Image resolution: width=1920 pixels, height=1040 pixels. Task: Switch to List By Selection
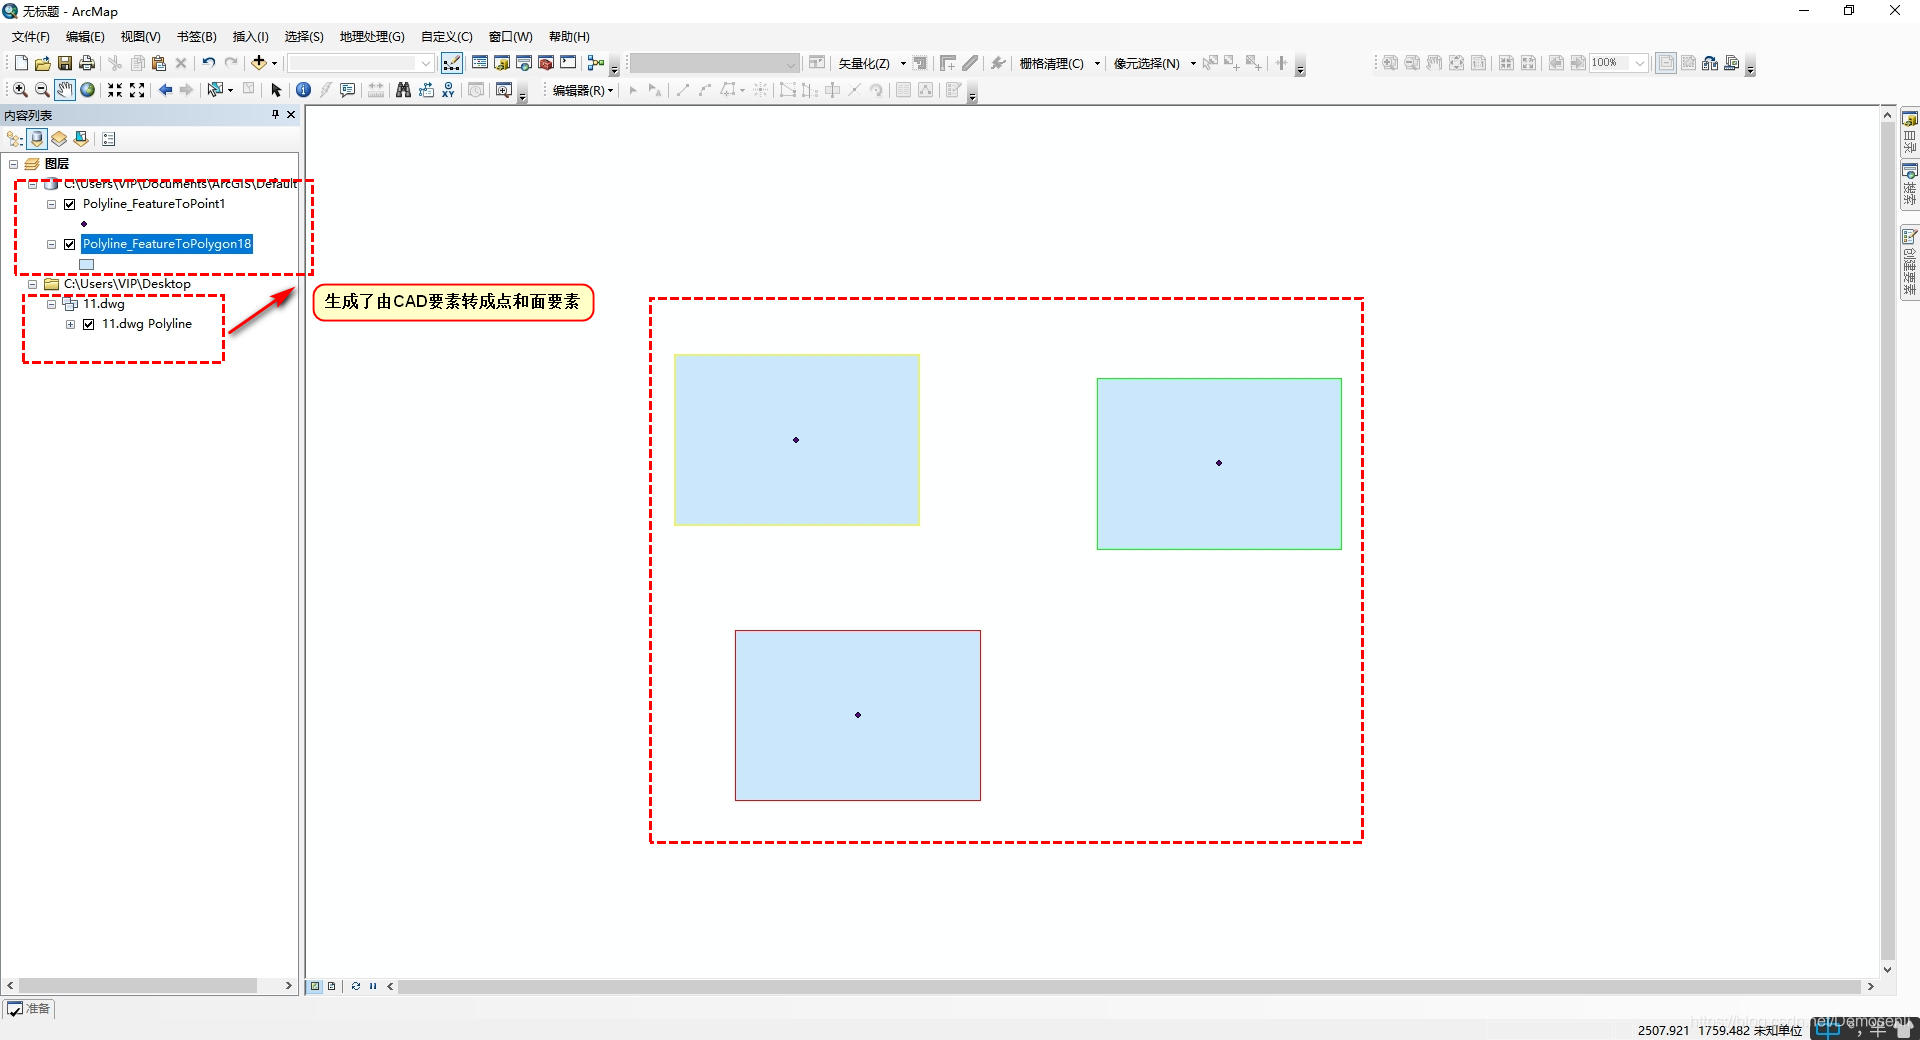pyautogui.click(x=81, y=139)
